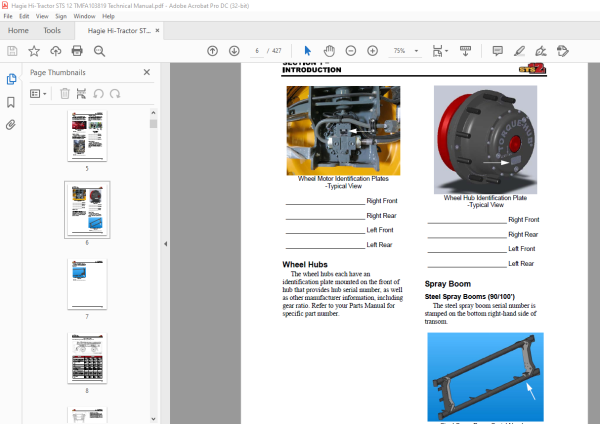Go to previous page arrow icon
Image resolution: width=600 pixels, height=424 pixels.
[x=212, y=51]
